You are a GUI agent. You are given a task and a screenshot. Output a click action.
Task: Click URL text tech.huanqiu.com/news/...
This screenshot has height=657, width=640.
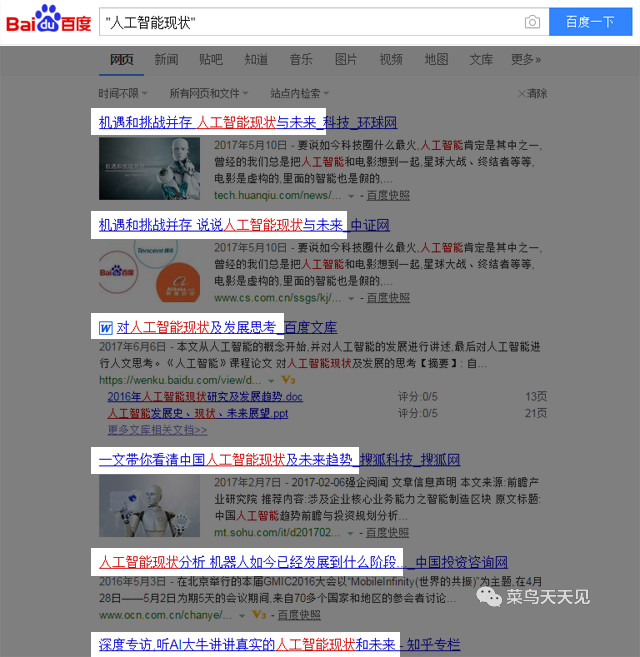277,195
